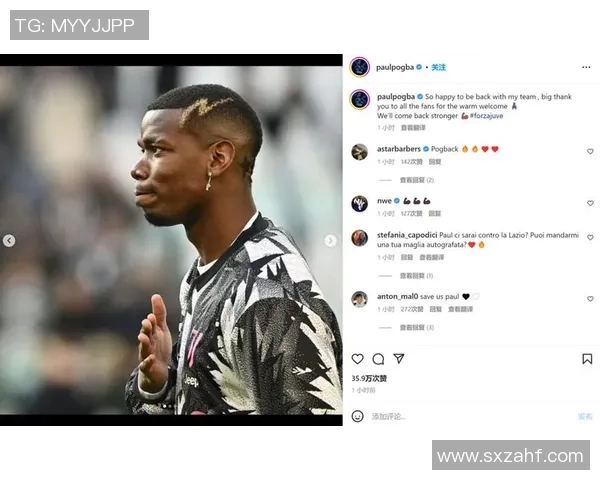
Task: Expand replies under anton_mal0 comment
Action: coord(416,327)
